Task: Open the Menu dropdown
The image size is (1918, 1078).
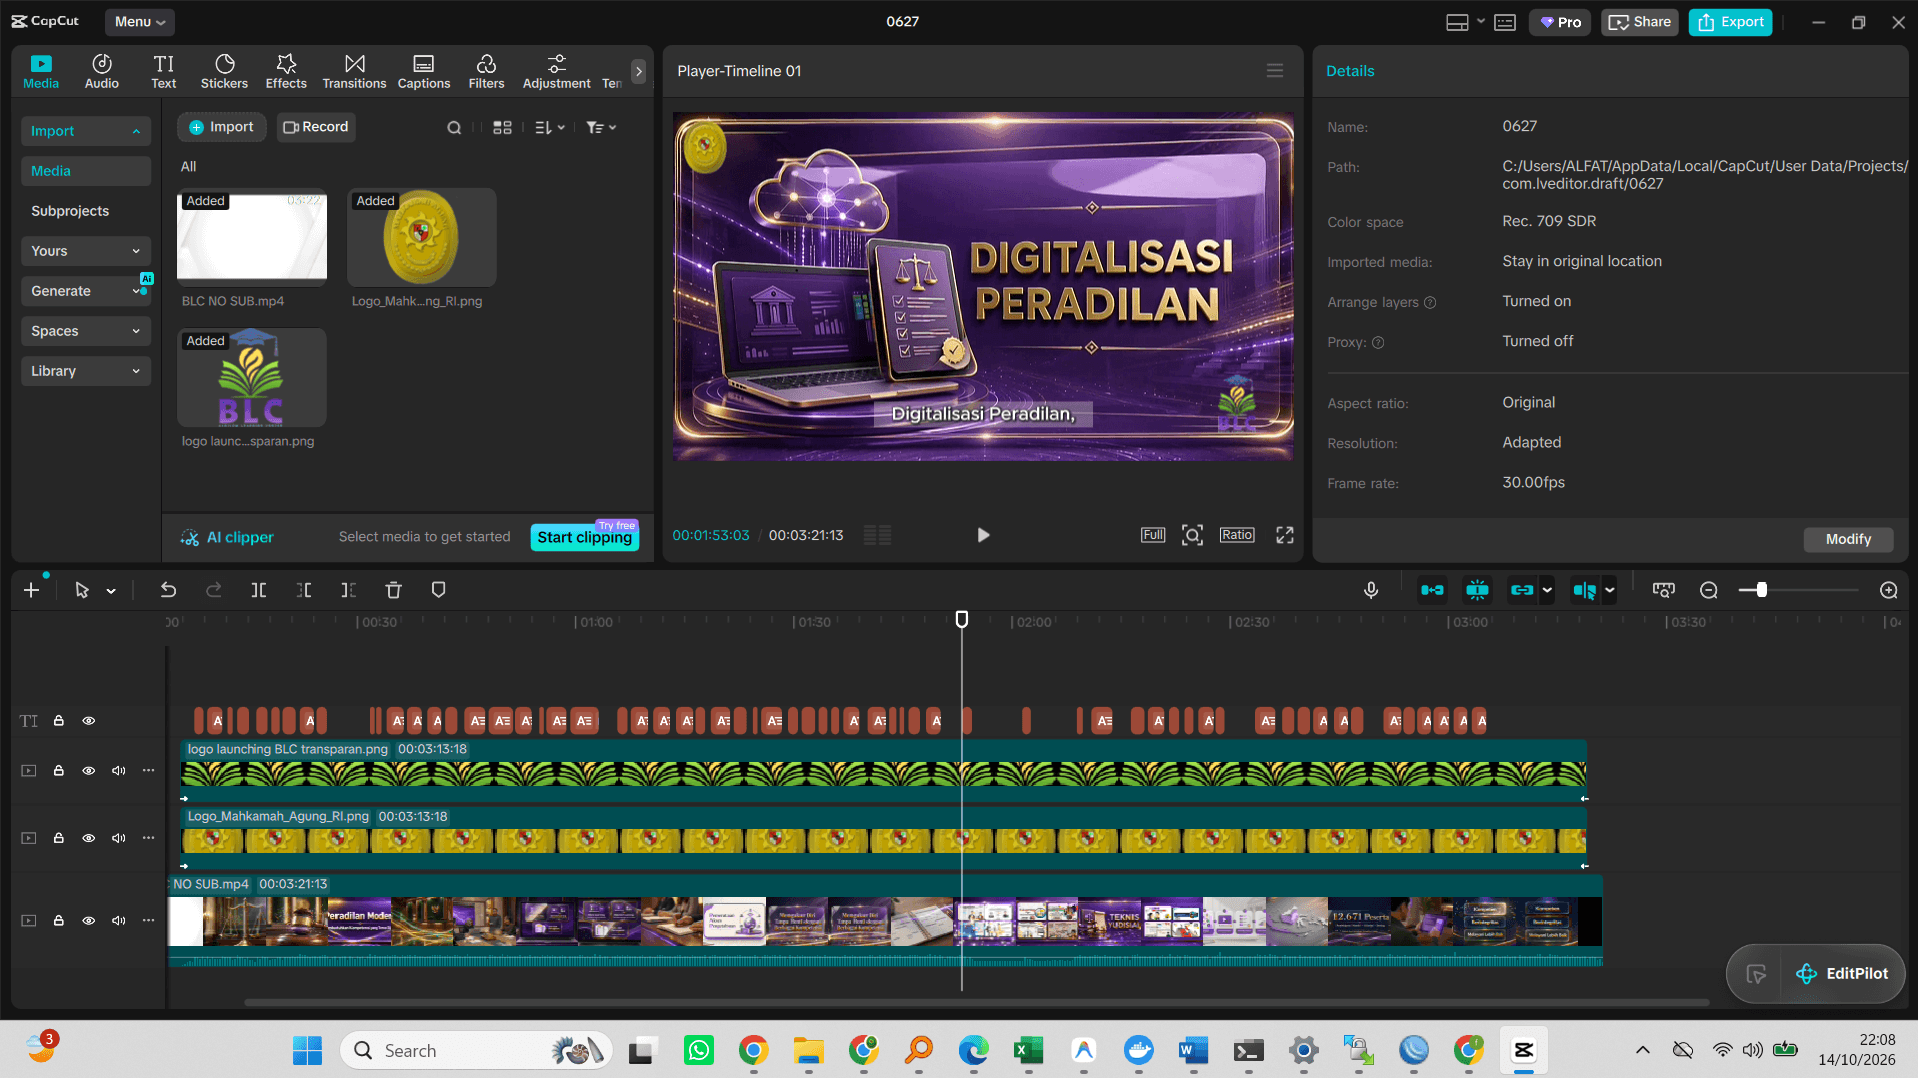Action: point(139,21)
